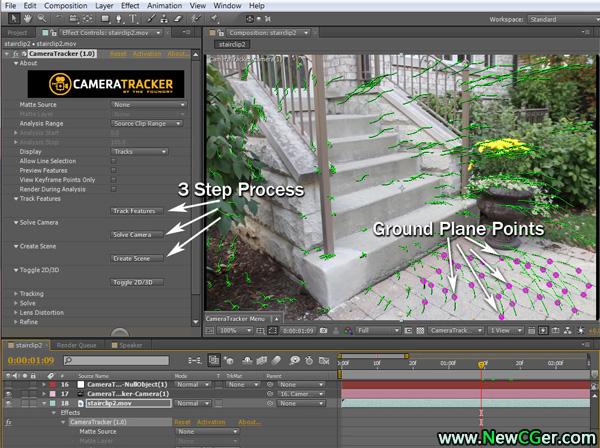Toggle lock on the Effect Controls panel

[x=54, y=33]
